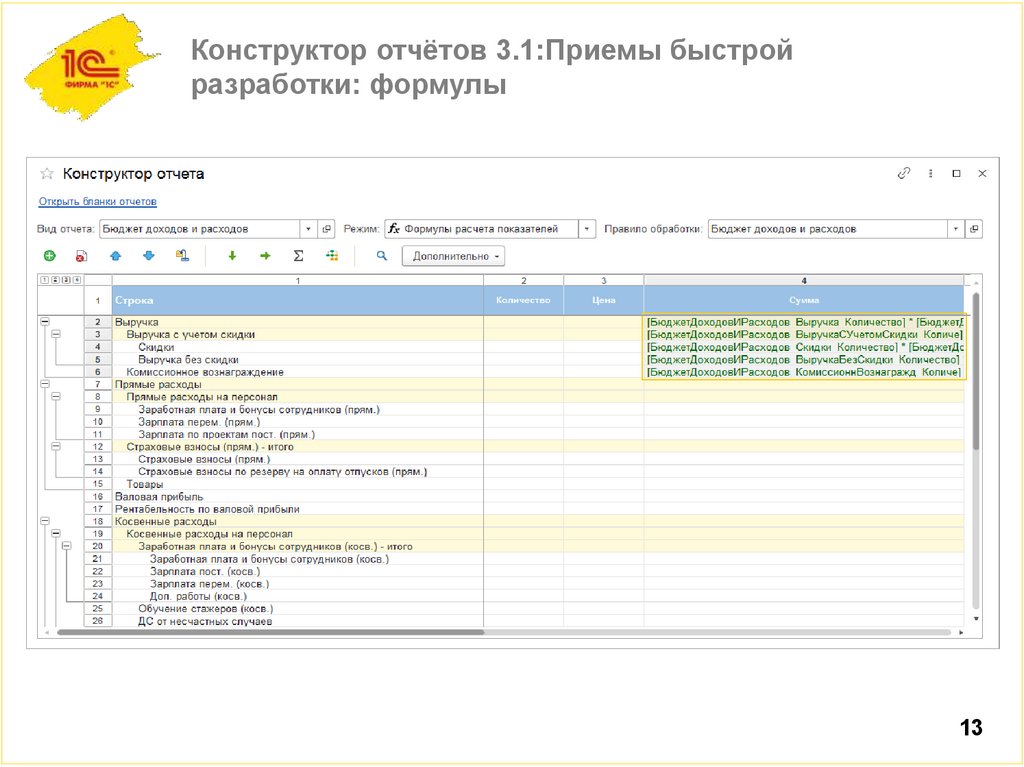This screenshot has width=1024, height=767.
Task: Move the selected row up with blue arrow
Action: [x=116, y=255]
